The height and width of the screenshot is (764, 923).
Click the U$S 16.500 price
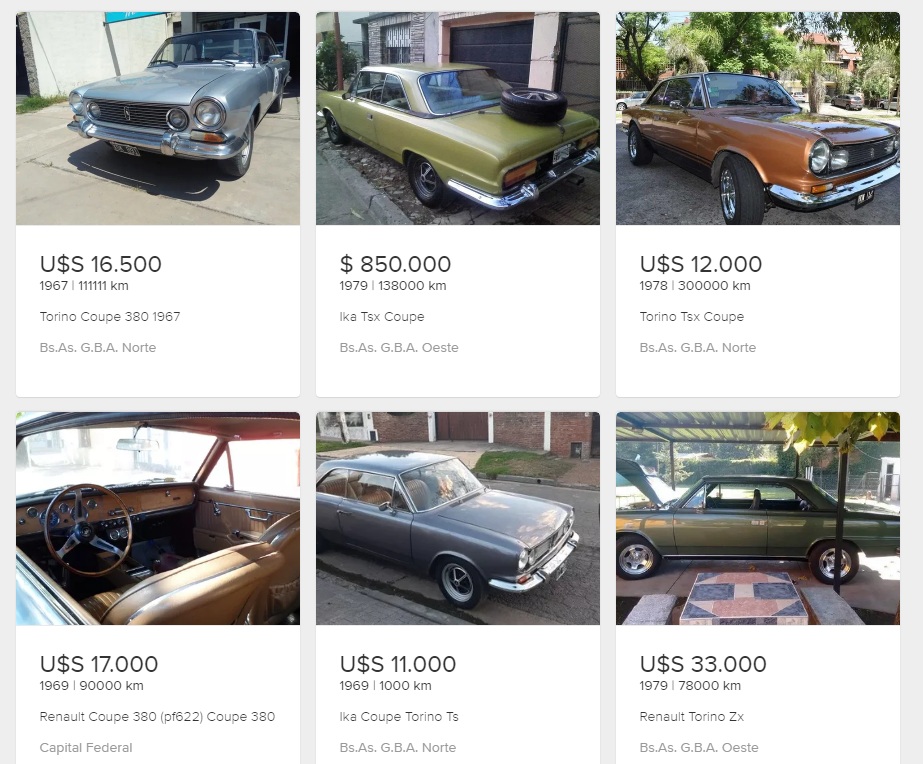[101, 264]
